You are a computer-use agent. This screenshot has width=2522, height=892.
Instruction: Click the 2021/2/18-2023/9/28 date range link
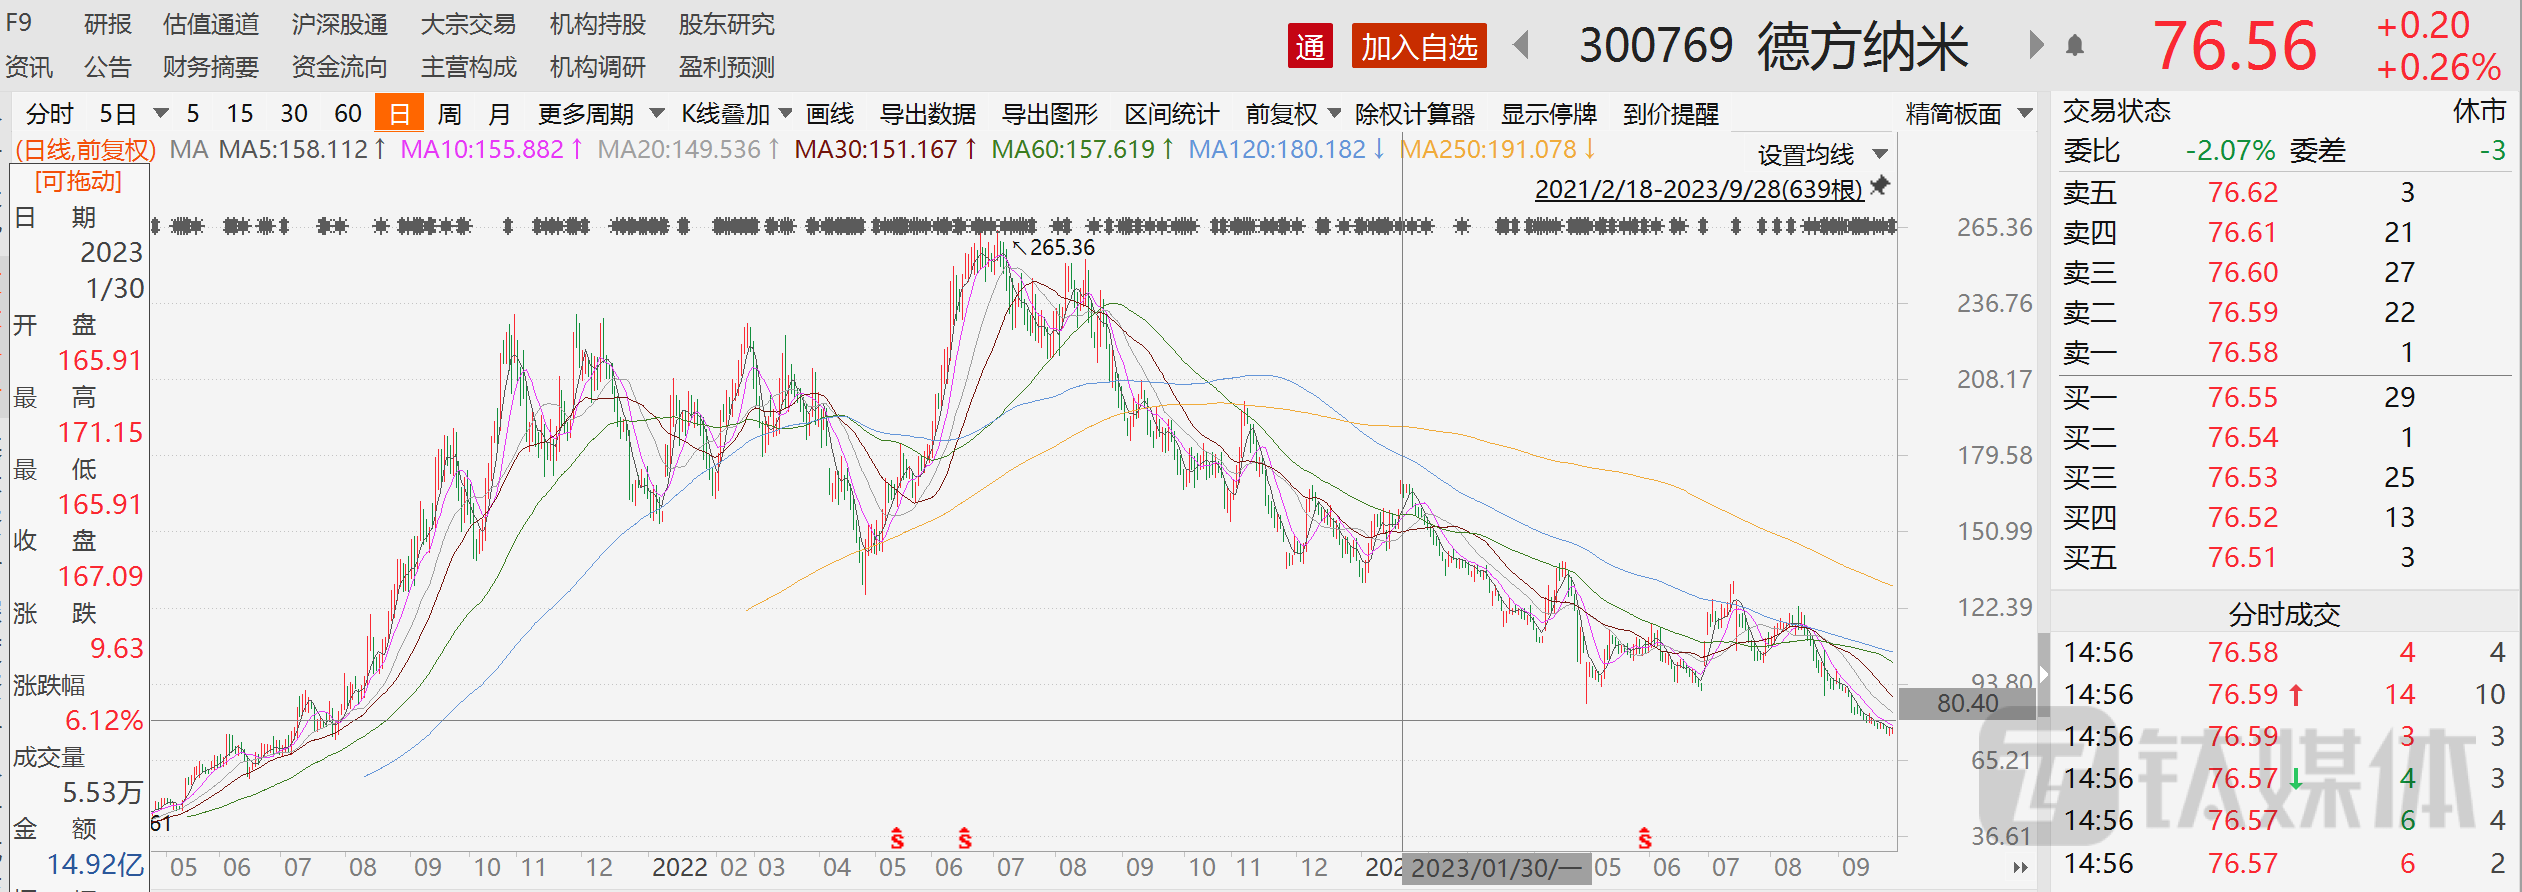pos(1698,189)
